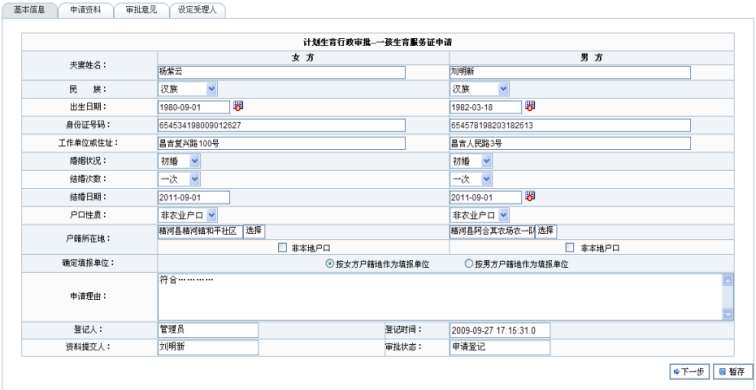Click female marriage date field 2011-09-01

(194, 198)
